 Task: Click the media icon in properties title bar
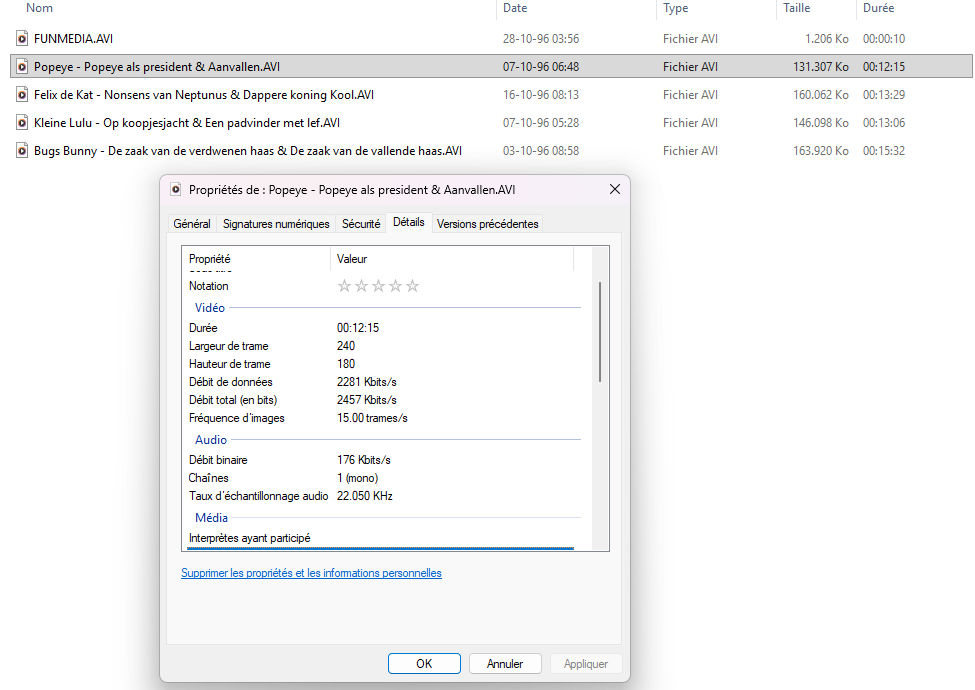(x=176, y=190)
